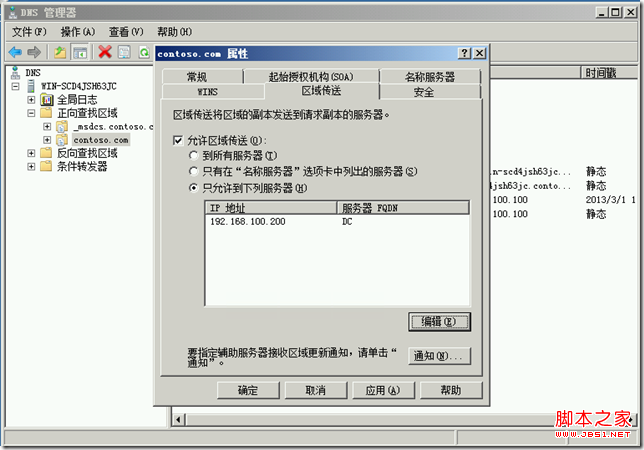Viewport: 644px width, 450px height.
Task: Click the 取消 button
Action: point(316,390)
